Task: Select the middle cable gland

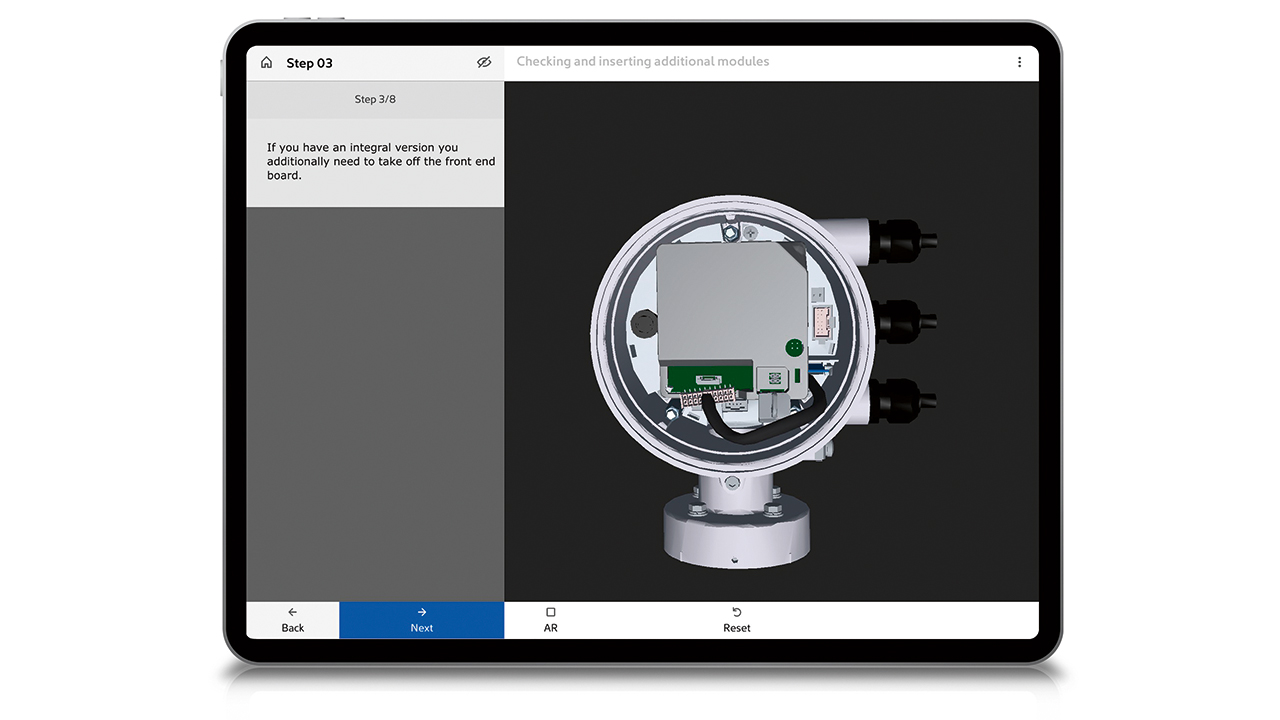Action: (905, 321)
